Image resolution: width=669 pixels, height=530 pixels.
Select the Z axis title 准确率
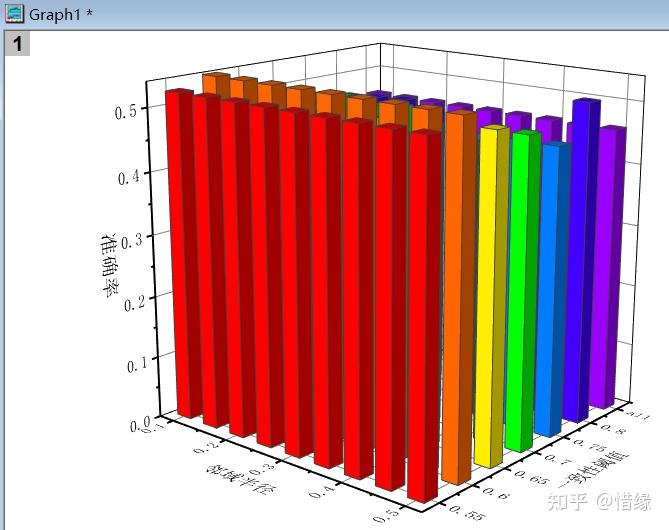pos(110,265)
